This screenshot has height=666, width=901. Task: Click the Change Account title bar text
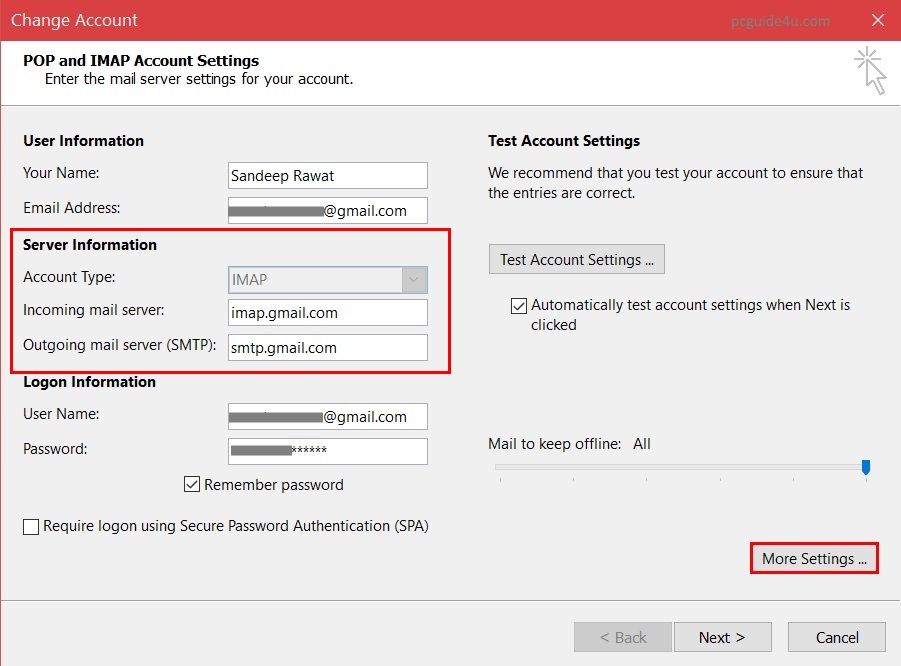click(x=75, y=20)
